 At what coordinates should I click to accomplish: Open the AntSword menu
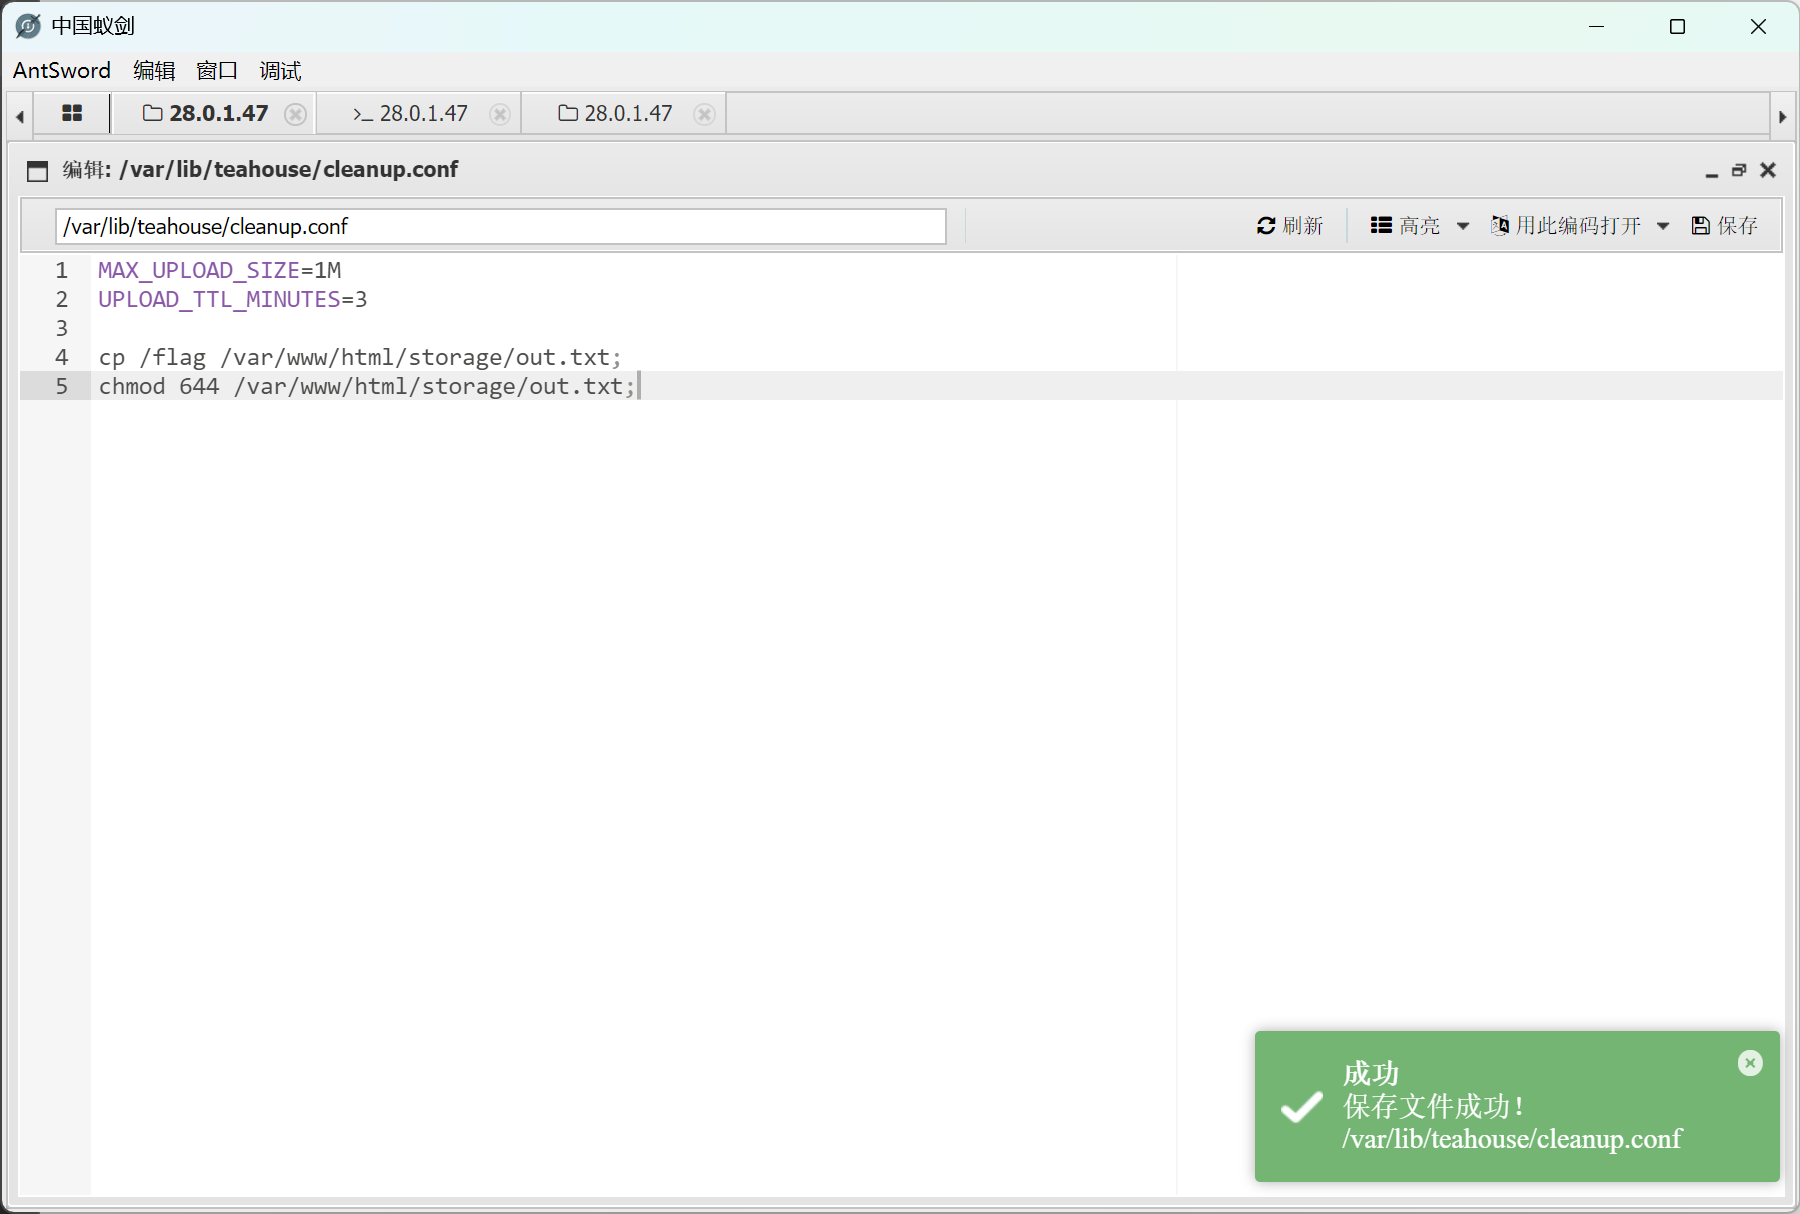point(62,71)
